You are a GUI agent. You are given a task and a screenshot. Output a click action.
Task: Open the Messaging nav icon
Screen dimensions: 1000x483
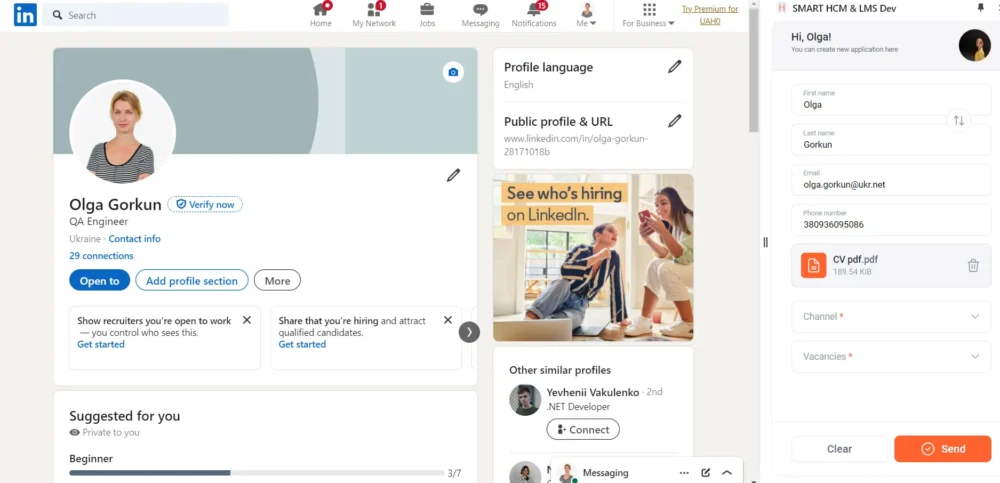coord(480,10)
